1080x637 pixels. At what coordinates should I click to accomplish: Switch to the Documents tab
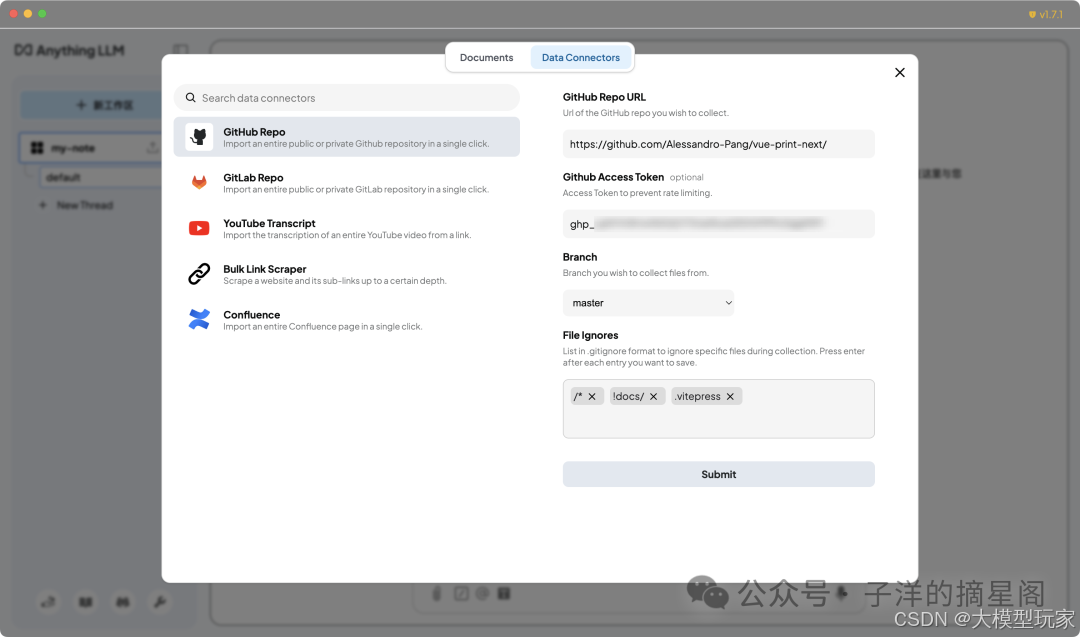coord(486,57)
